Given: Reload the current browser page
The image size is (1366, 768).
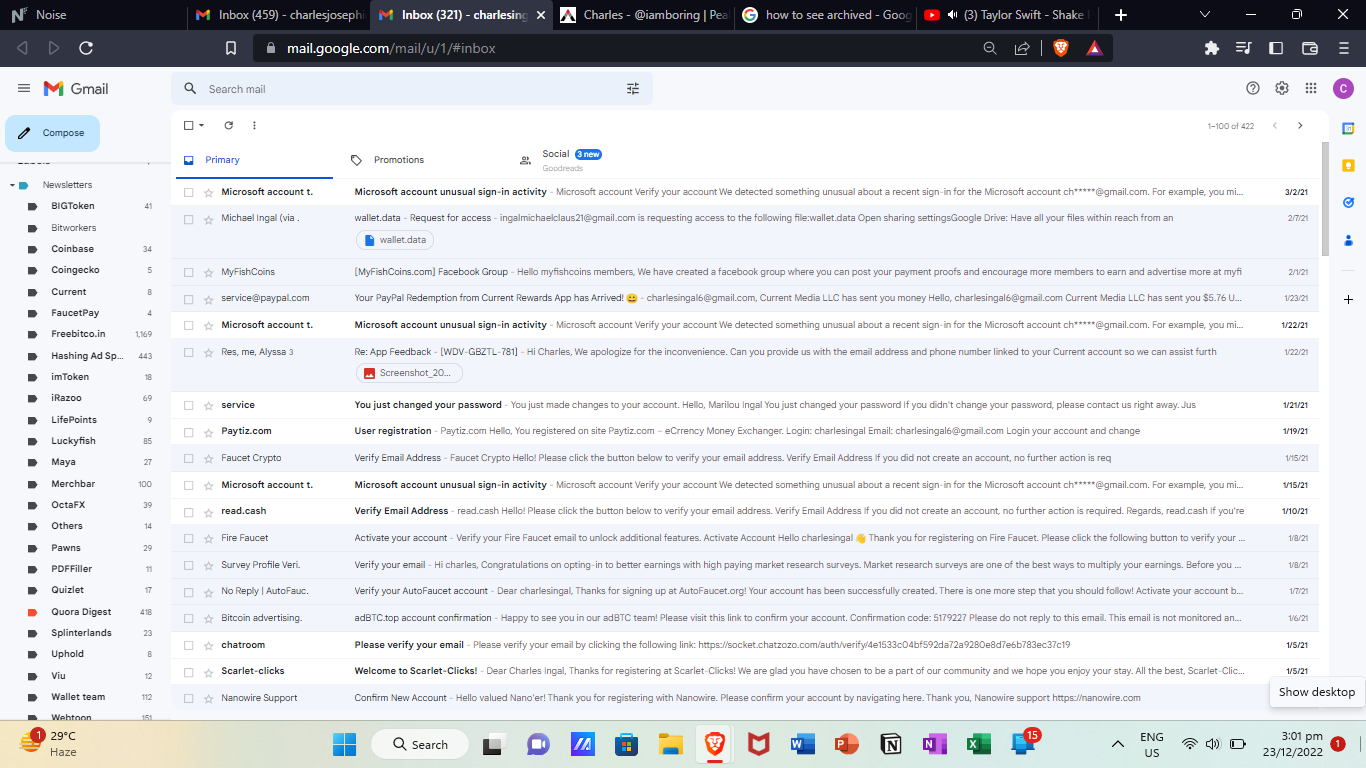Looking at the screenshot, I should pos(86,48).
